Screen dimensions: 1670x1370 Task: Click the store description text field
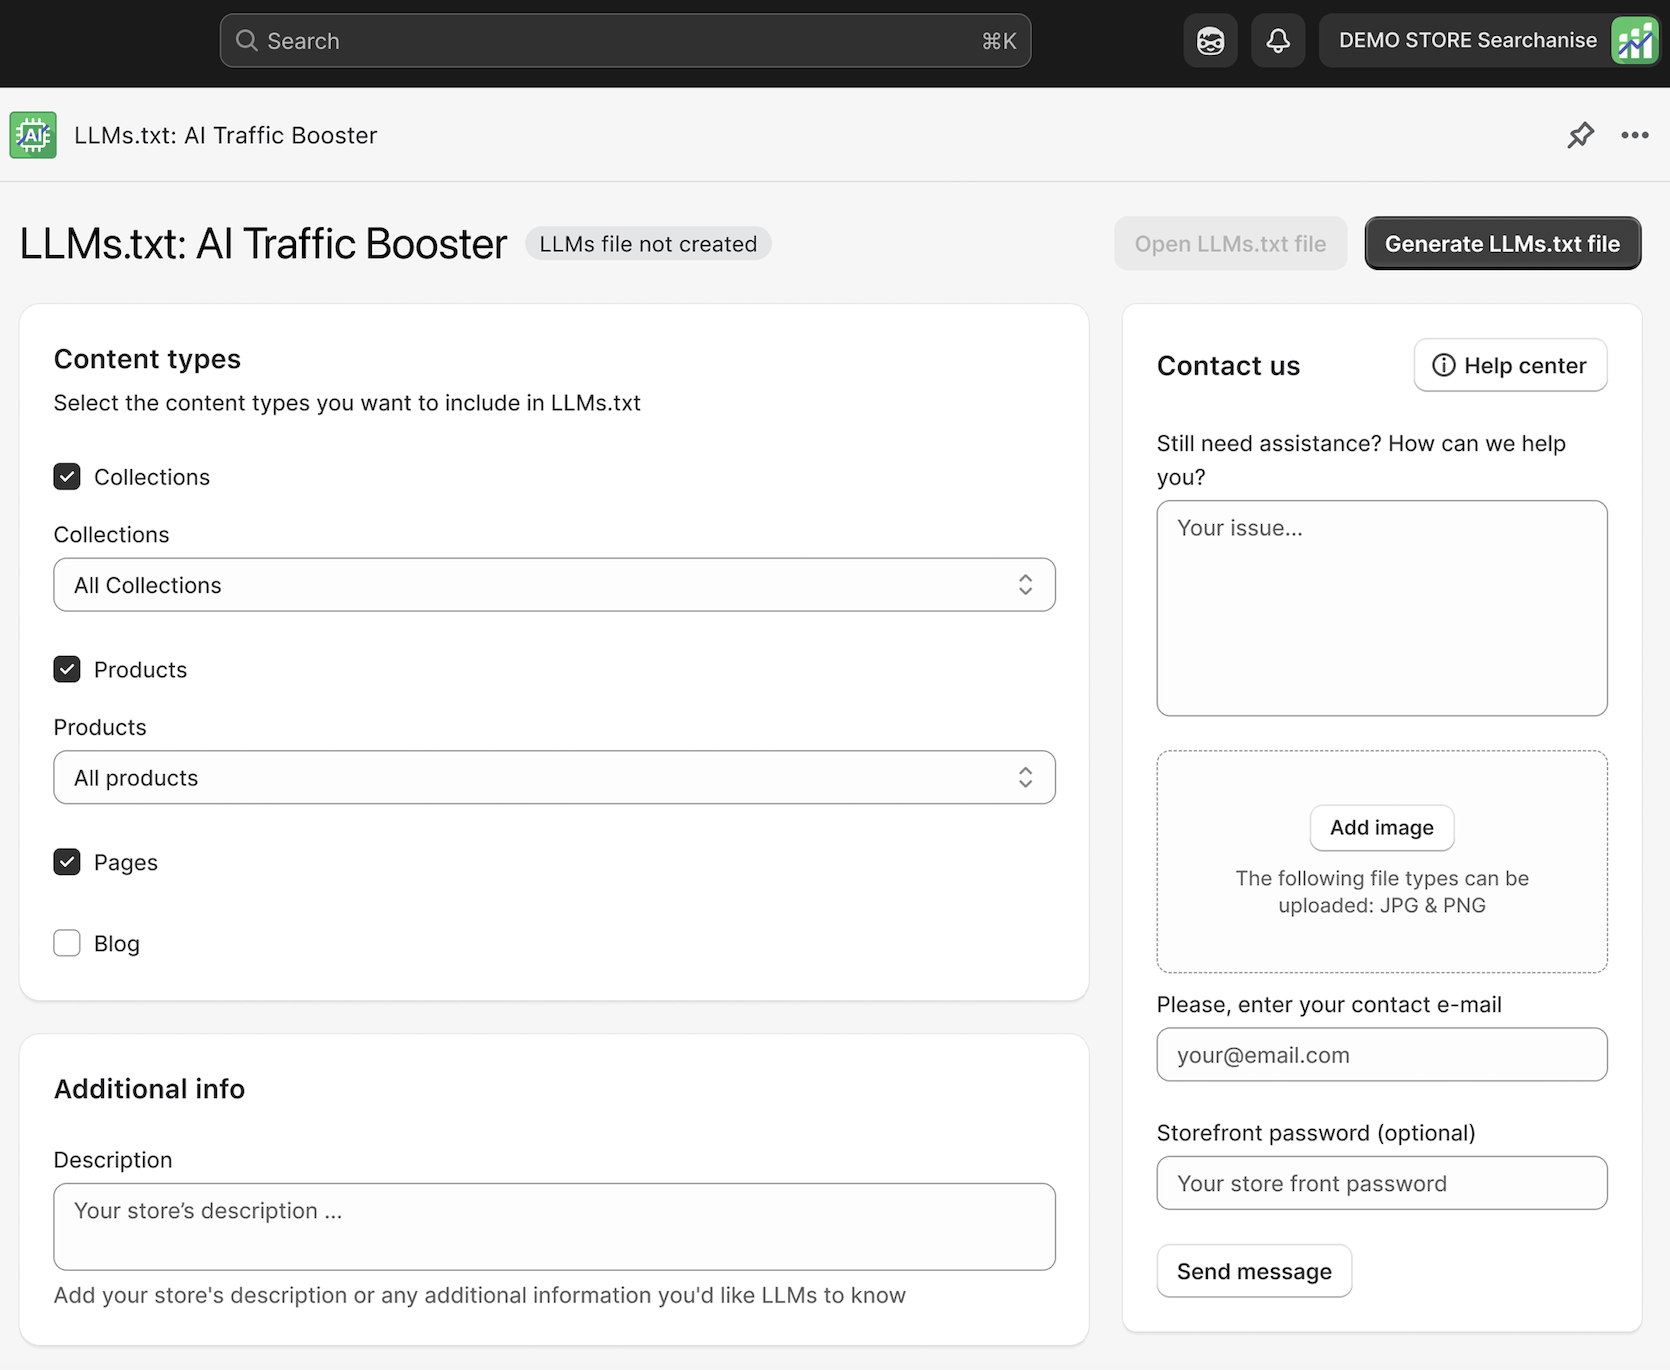coord(554,1225)
